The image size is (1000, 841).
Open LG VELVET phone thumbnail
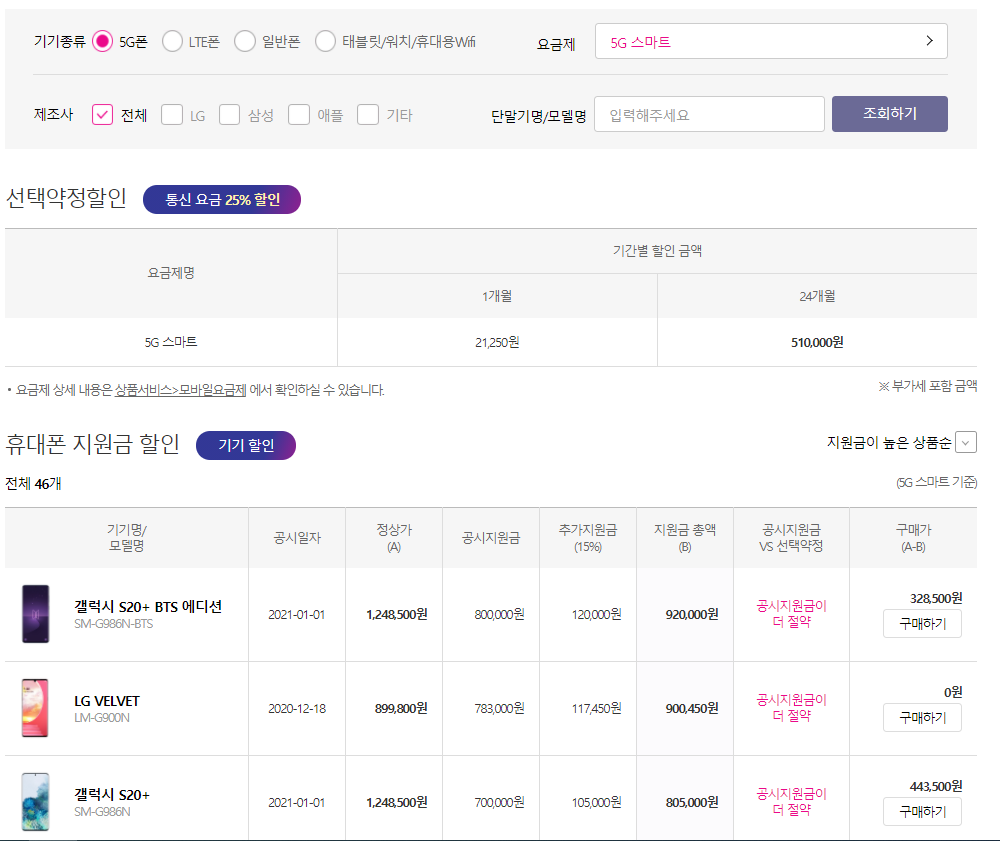(35, 708)
